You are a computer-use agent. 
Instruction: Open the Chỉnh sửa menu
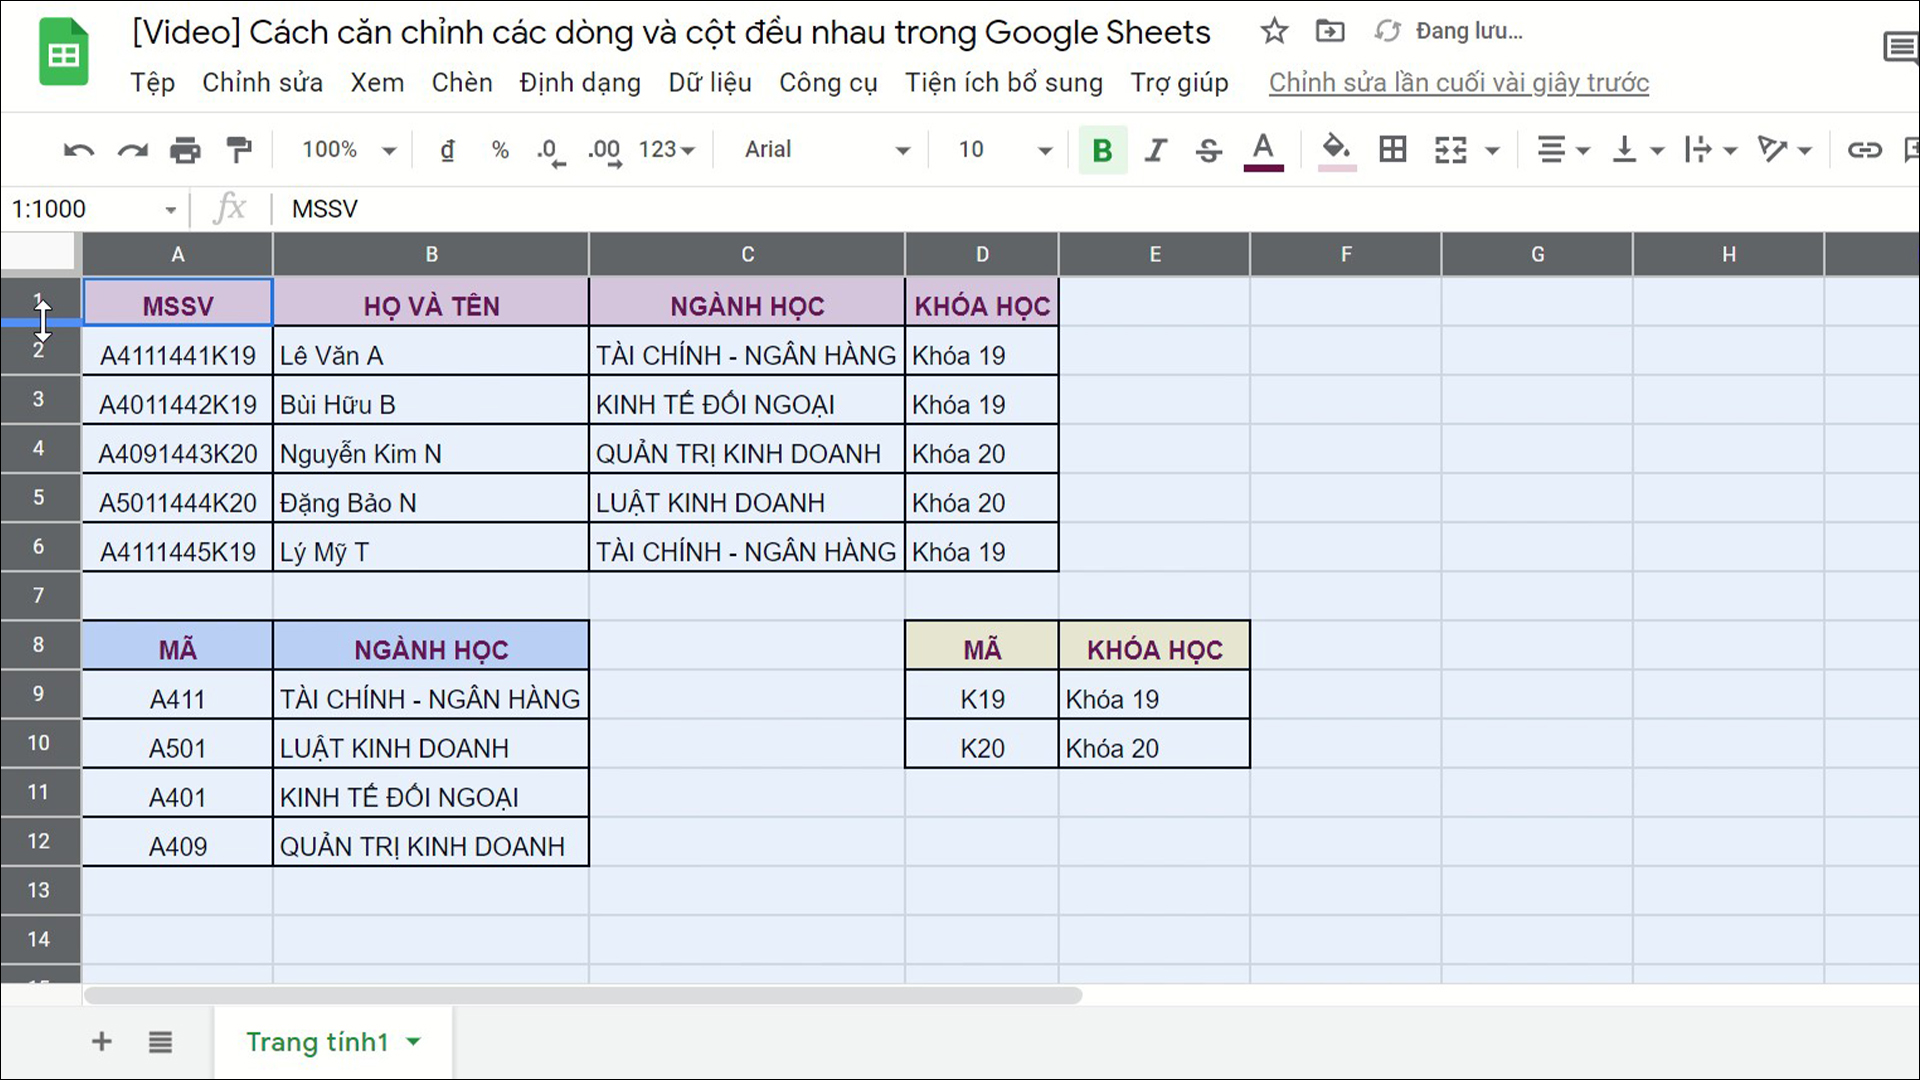tap(262, 83)
